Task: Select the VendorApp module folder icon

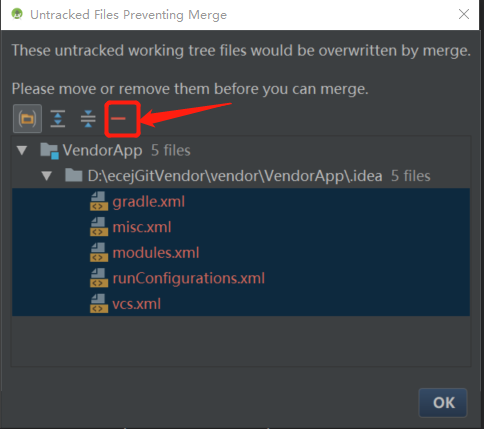Action: pyautogui.click(x=49, y=151)
